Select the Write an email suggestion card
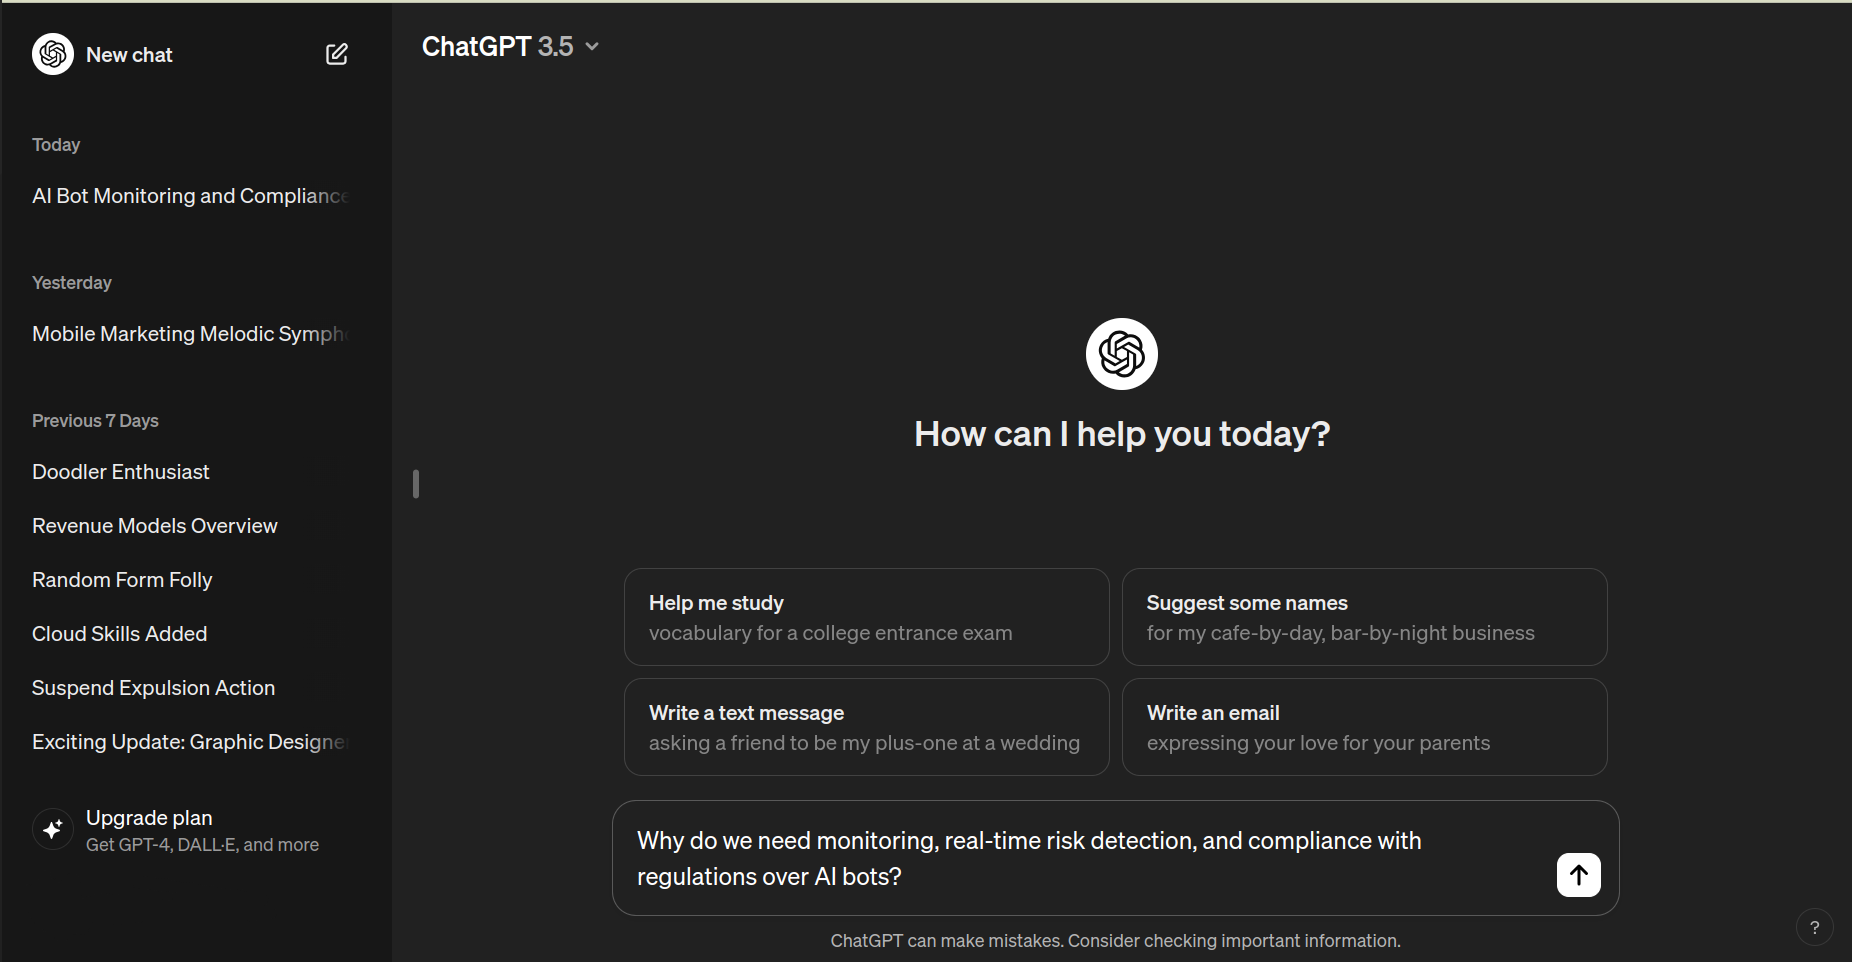This screenshot has height=962, width=1852. [1364, 727]
